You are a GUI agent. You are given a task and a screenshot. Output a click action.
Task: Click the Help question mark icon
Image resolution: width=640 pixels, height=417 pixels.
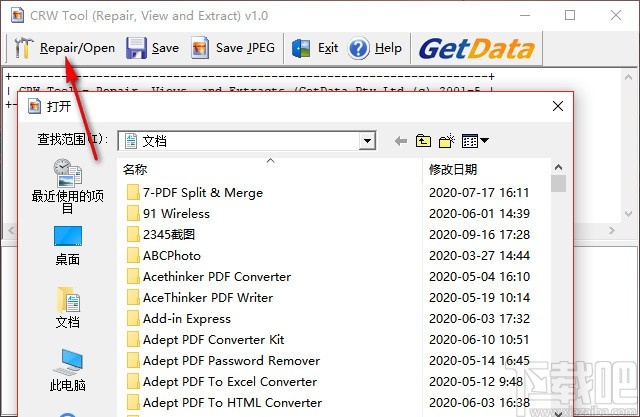point(359,49)
